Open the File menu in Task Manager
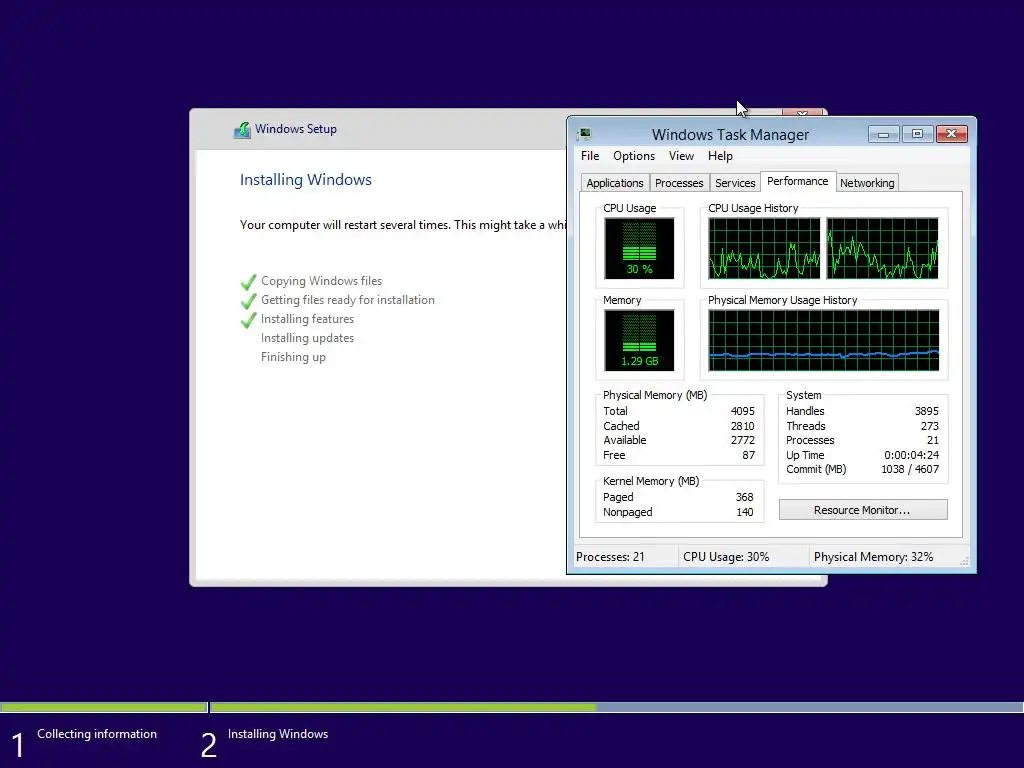The height and width of the screenshot is (768, 1024). coord(590,156)
